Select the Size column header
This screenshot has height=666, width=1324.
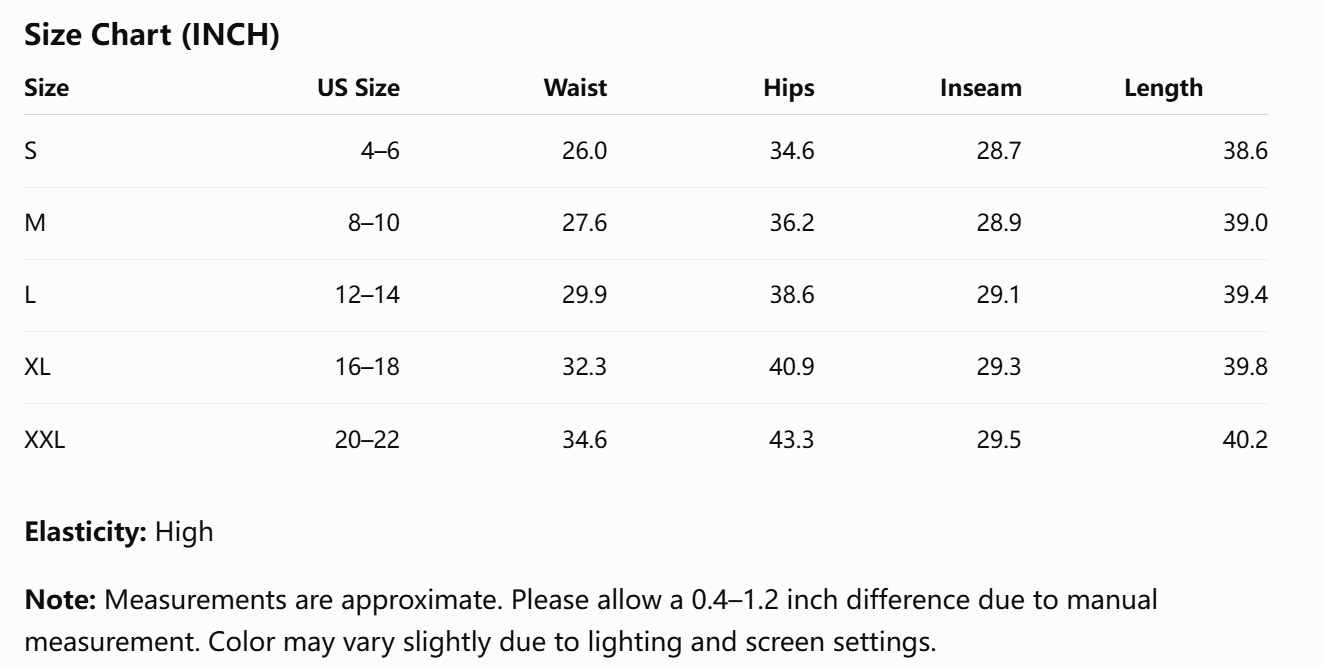point(46,88)
